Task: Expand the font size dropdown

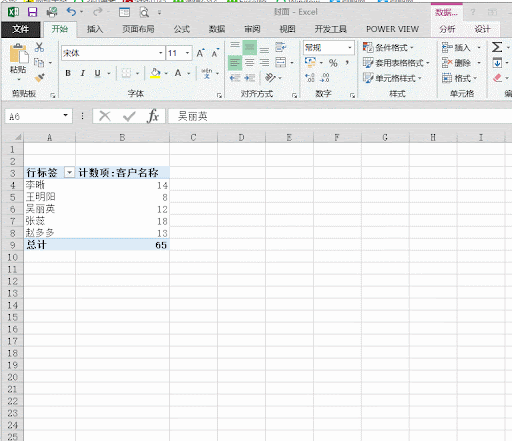Action: click(x=187, y=53)
